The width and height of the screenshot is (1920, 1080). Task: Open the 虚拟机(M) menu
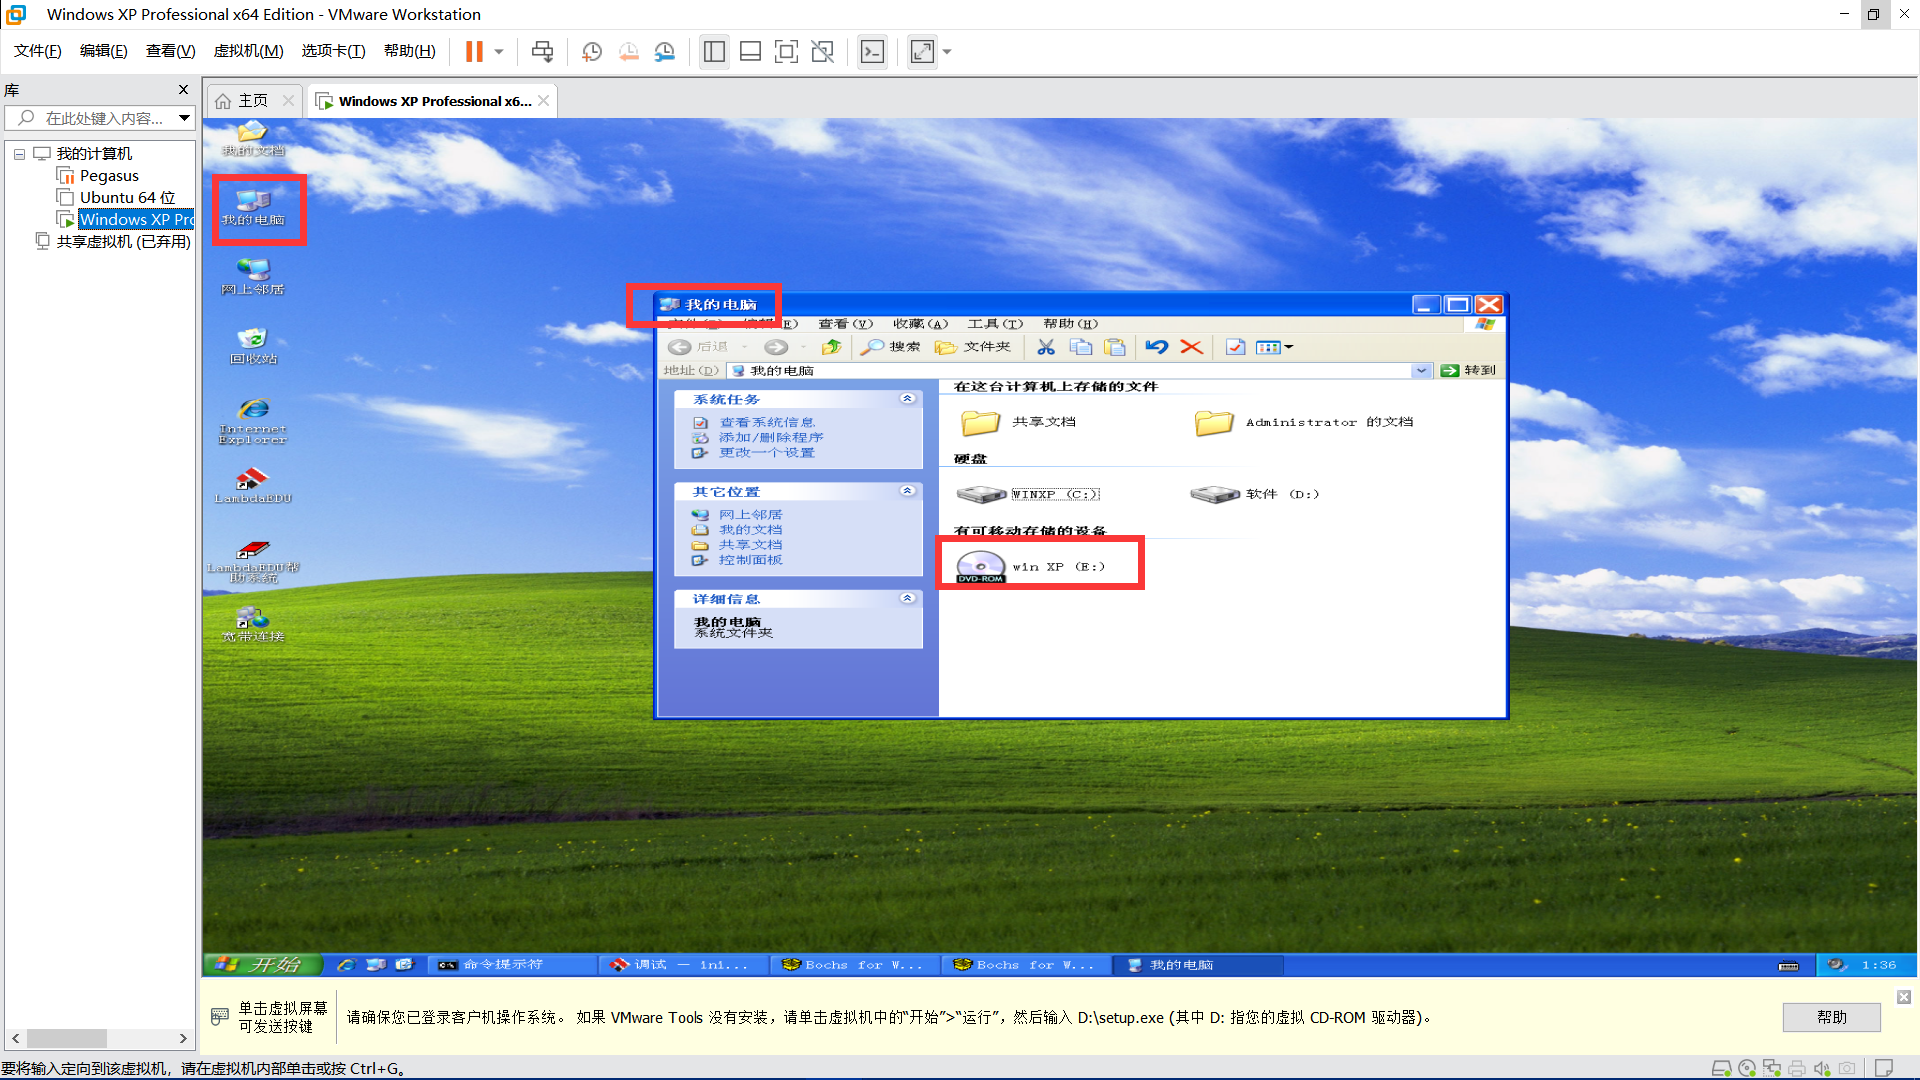(248, 51)
